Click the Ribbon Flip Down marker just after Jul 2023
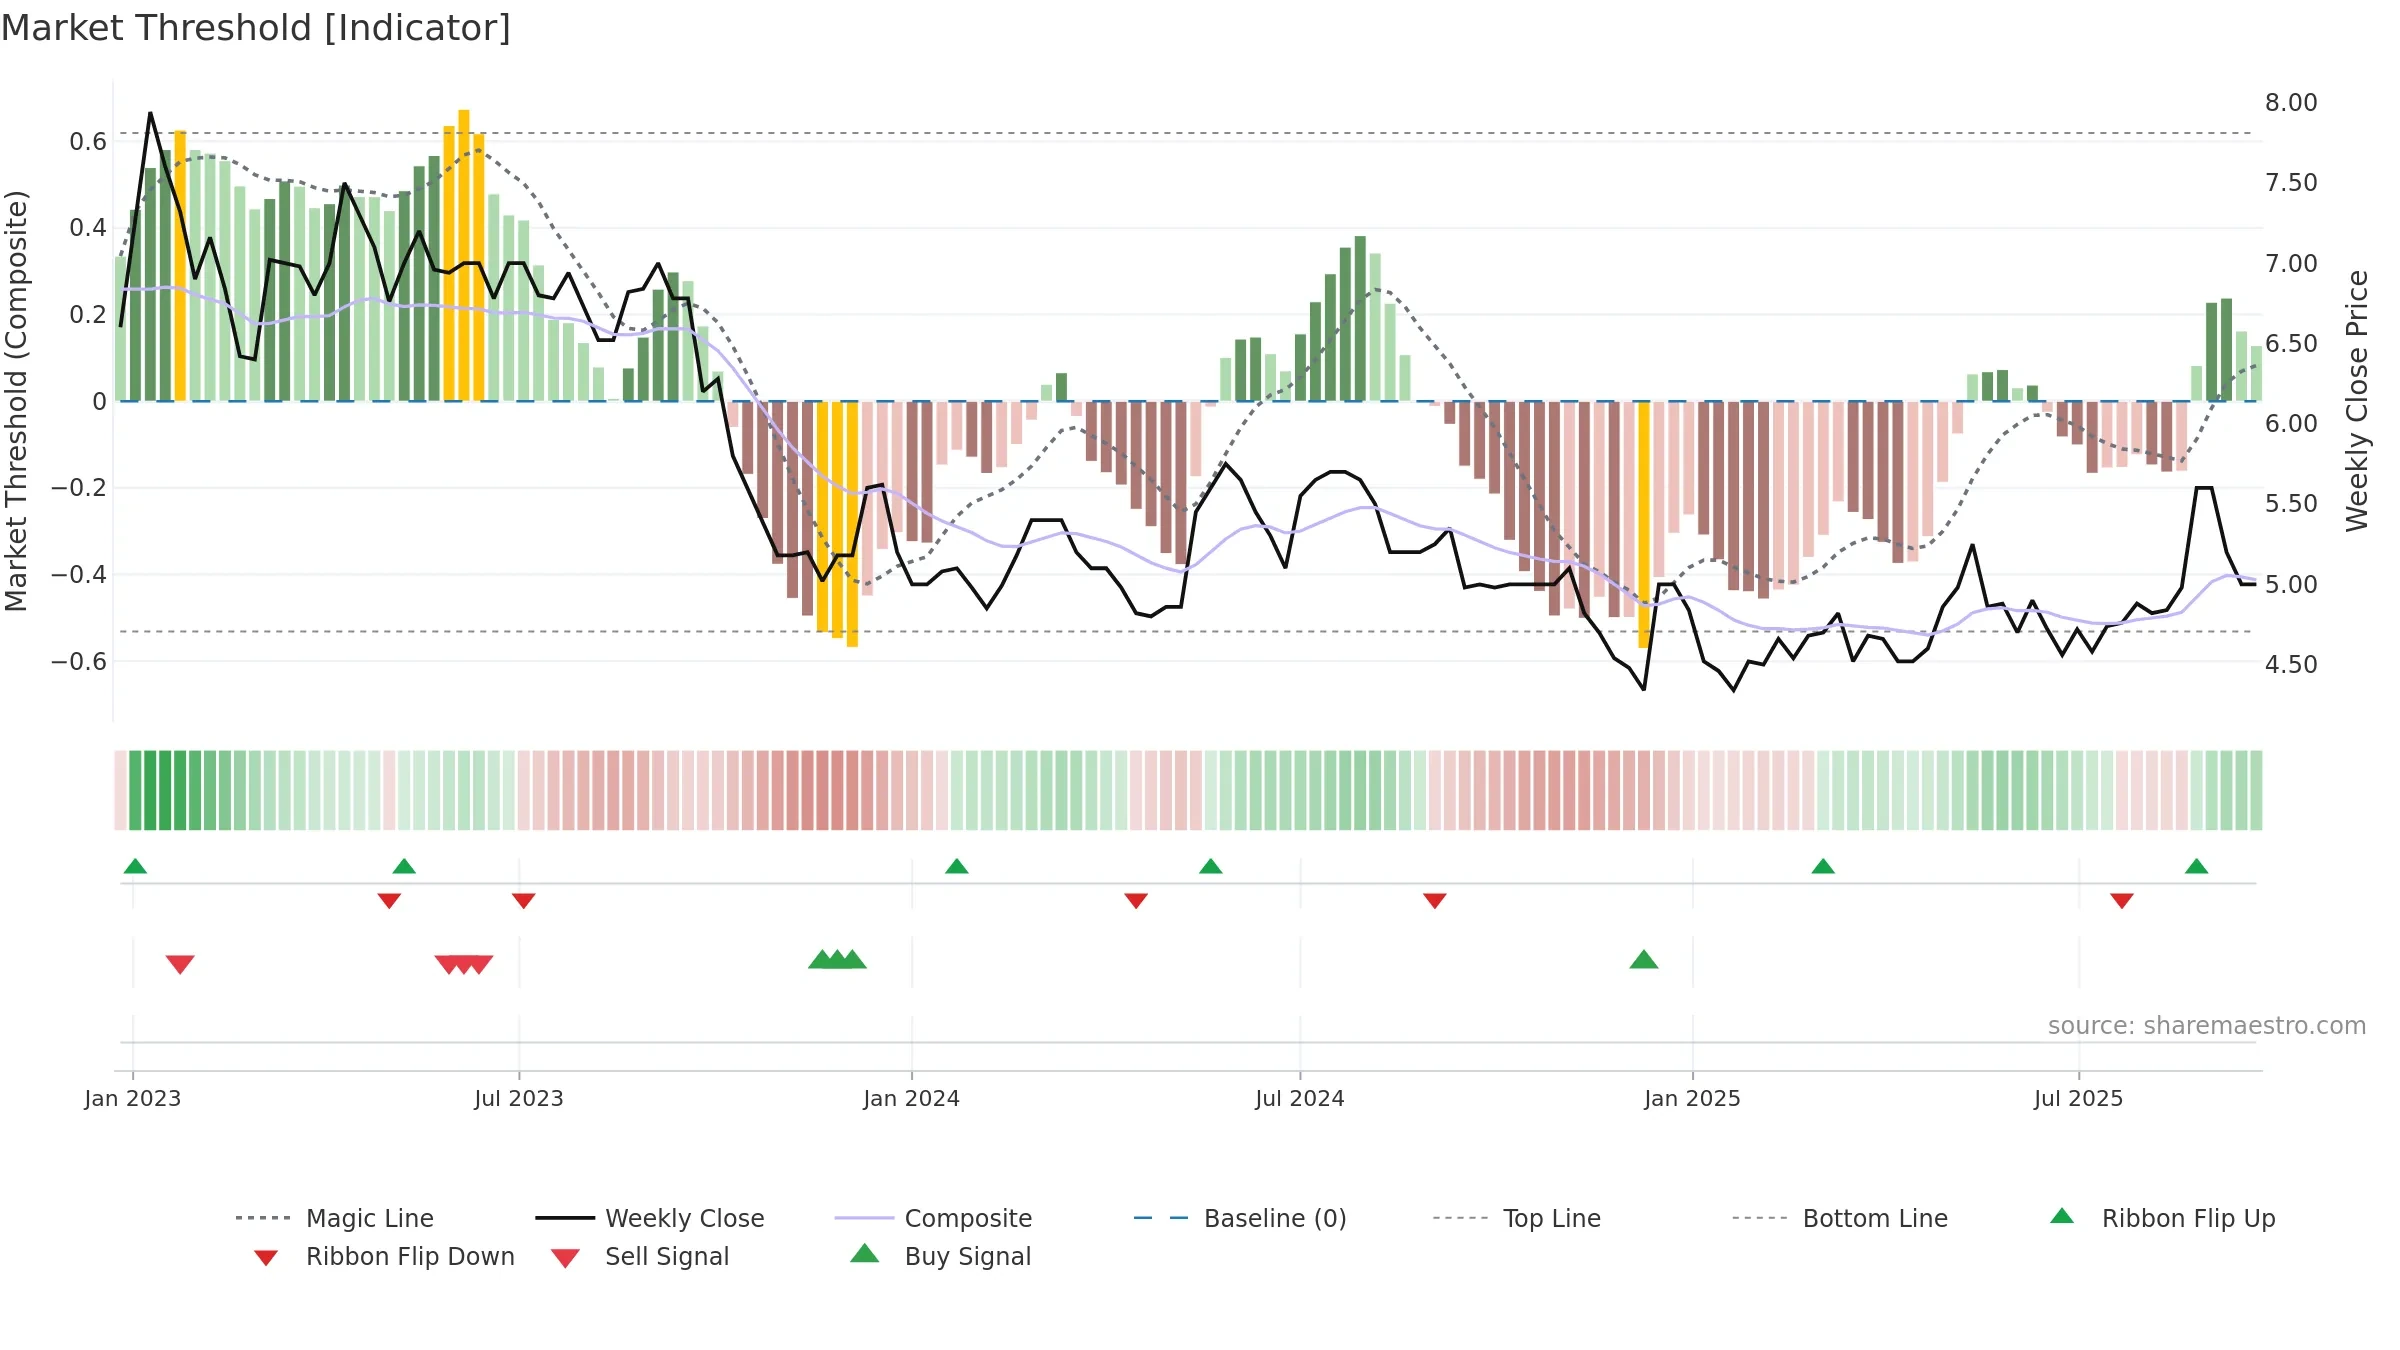Screen dimensions: 2400x1350 pos(524,901)
